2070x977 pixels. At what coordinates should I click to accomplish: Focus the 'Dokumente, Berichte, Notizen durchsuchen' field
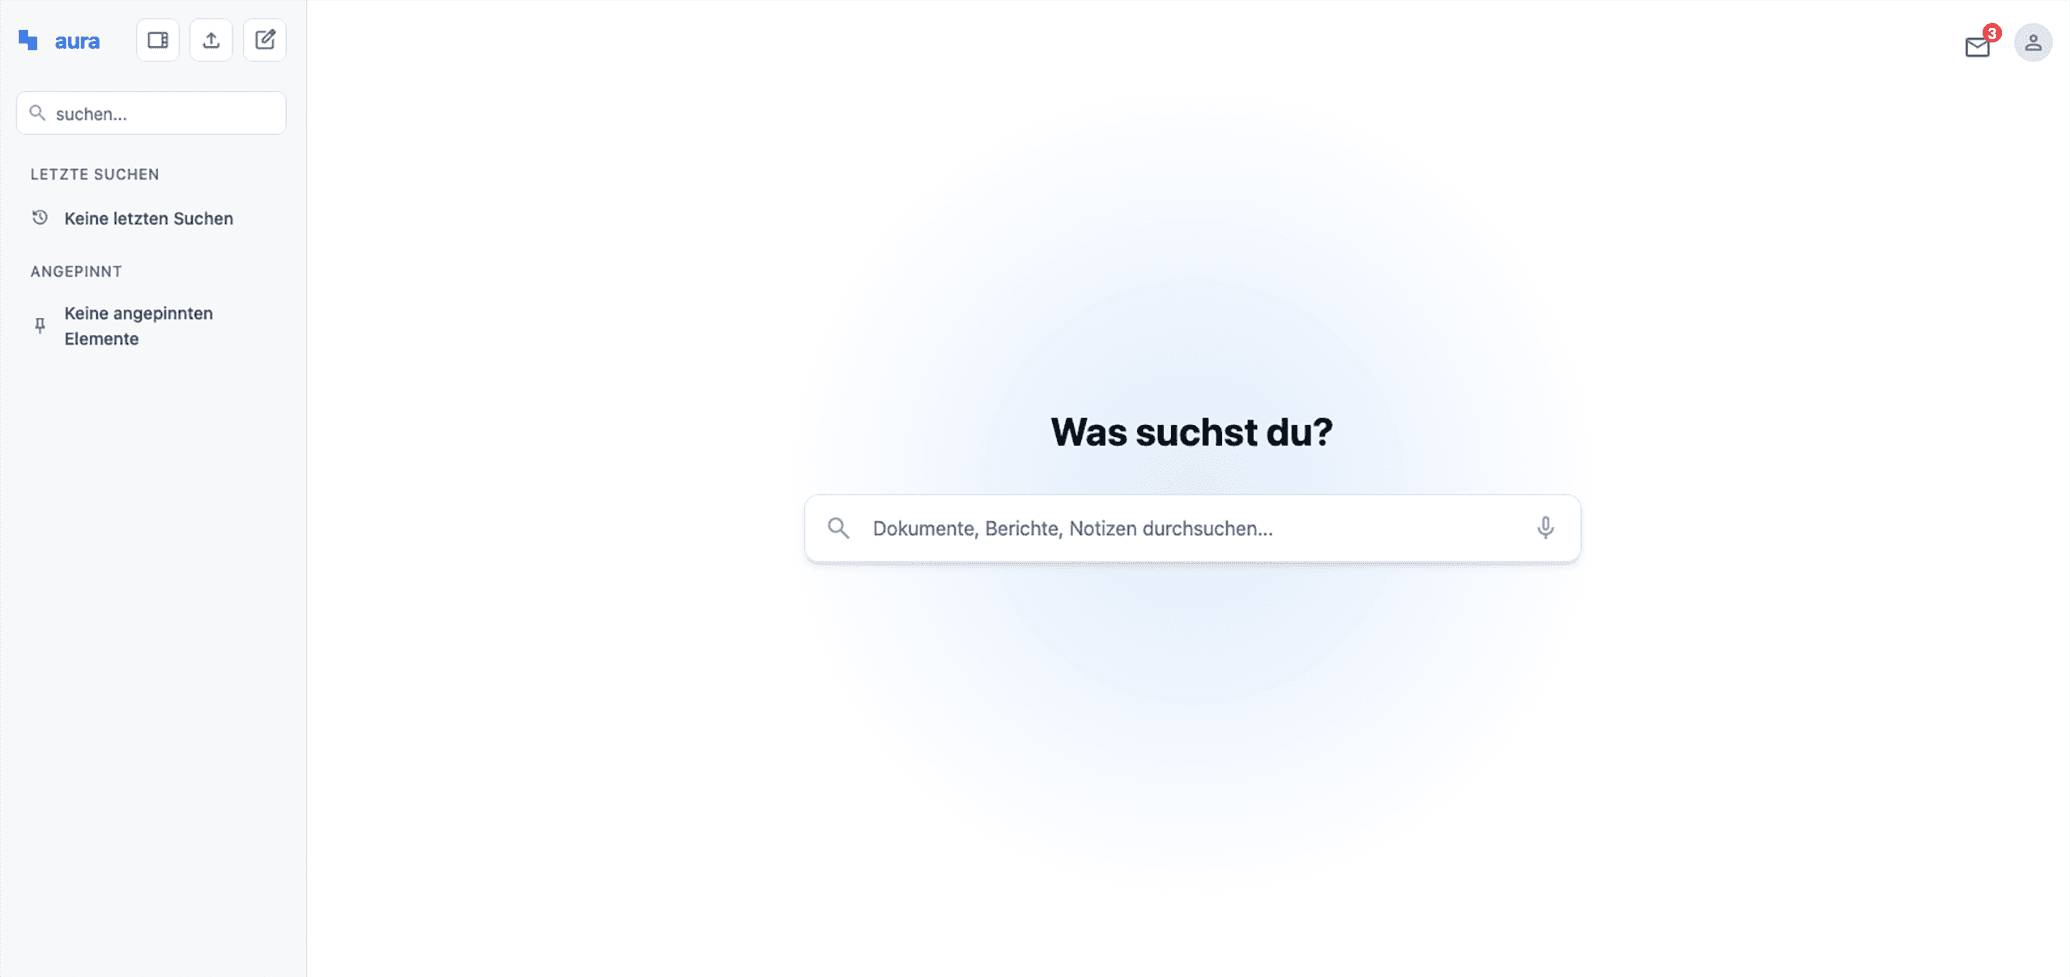pyautogui.click(x=1192, y=528)
